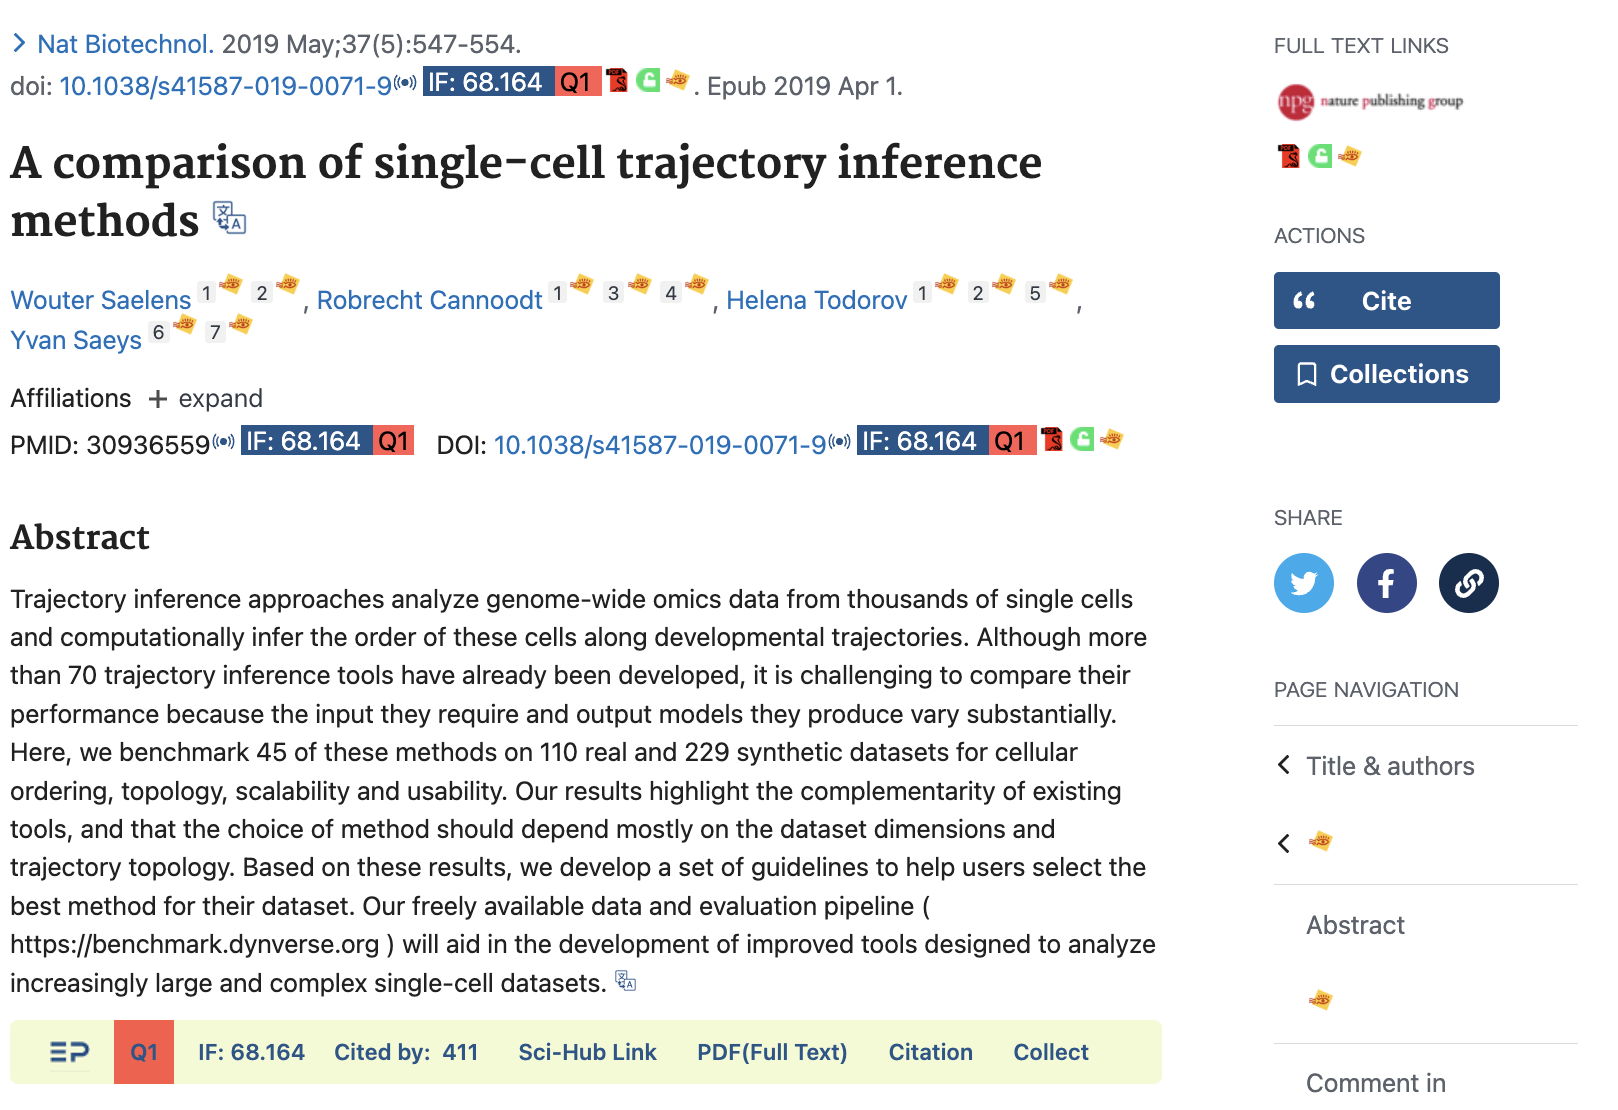The height and width of the screenshot is (1110, 1618).
Task: Open Wouter Saelens author link
Action: [101, 300]
